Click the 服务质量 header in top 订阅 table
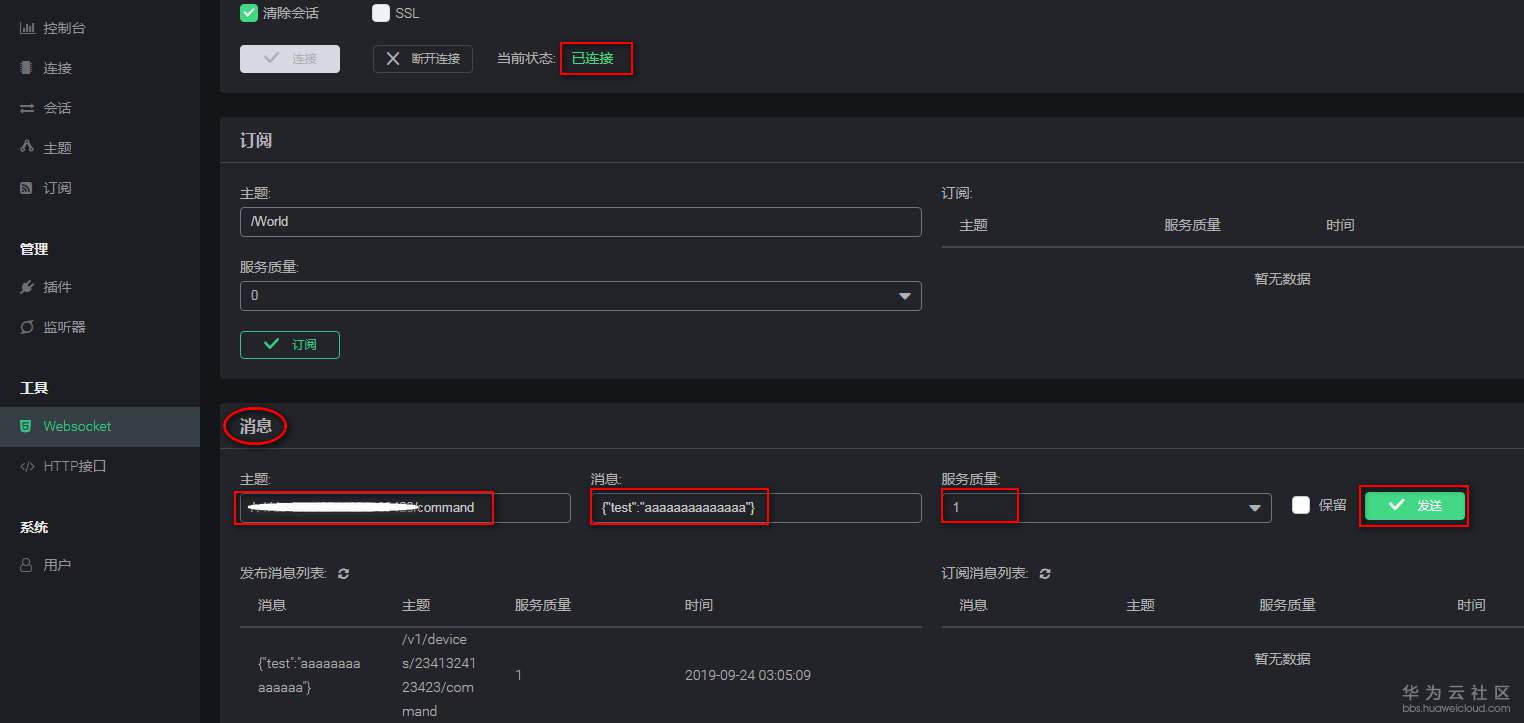 click(1192, 225)
